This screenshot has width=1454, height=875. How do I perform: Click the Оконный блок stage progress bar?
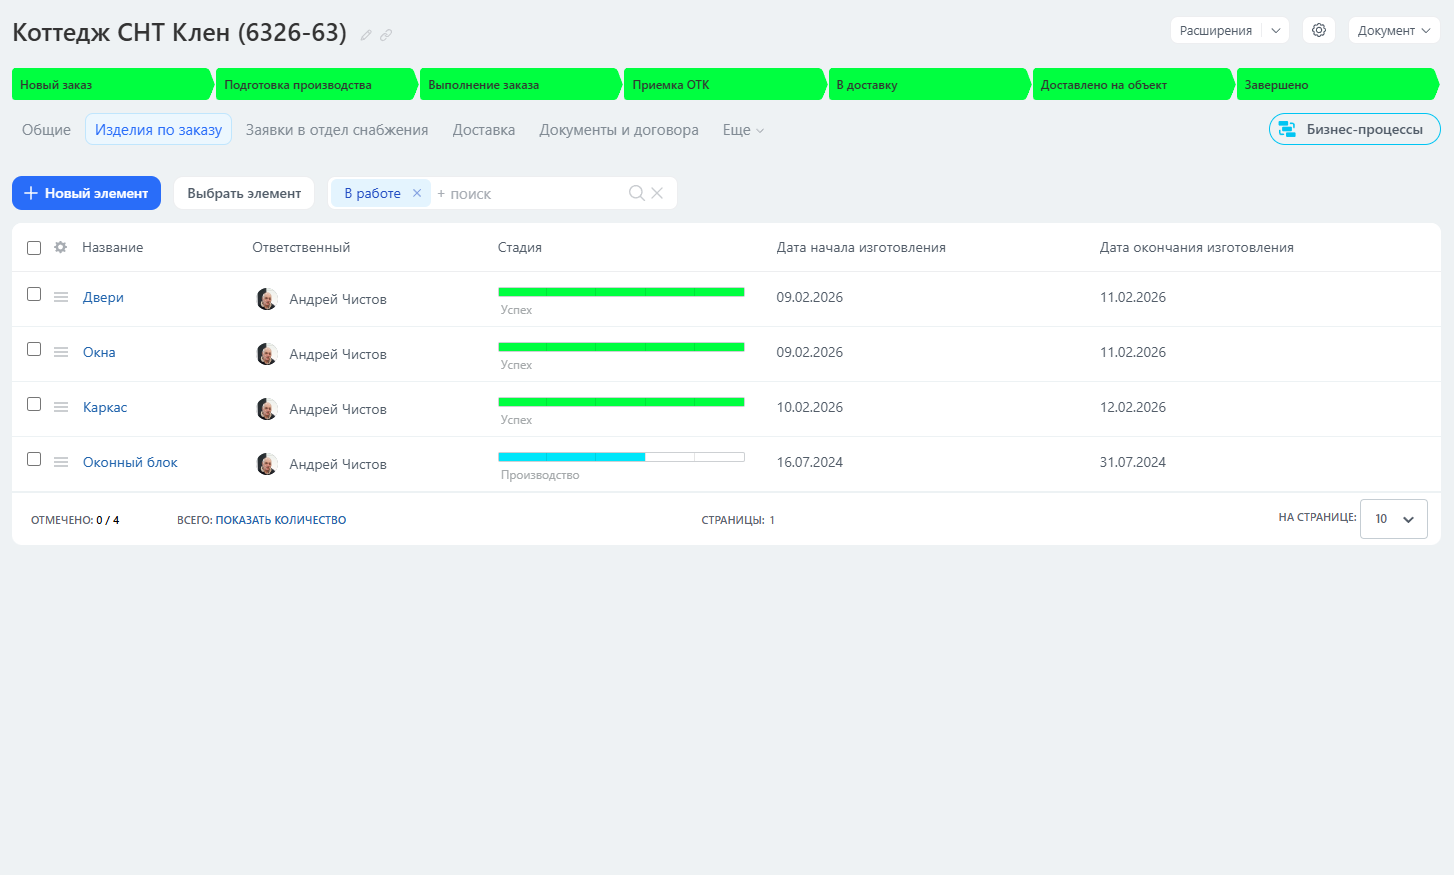pos(621,457)
